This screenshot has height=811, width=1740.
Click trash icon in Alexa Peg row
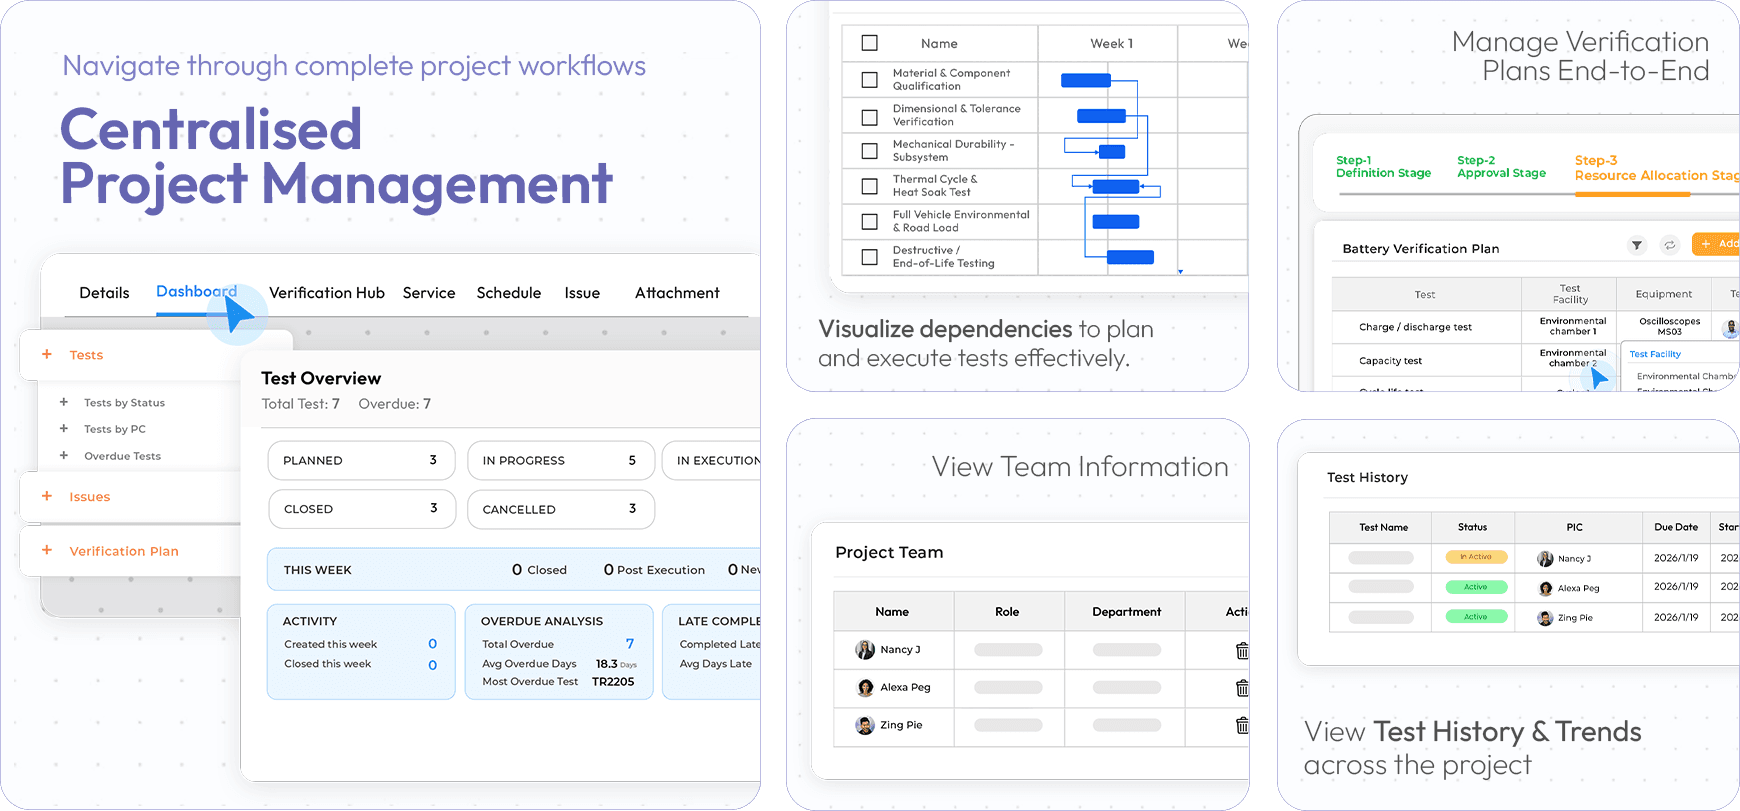1242,688
